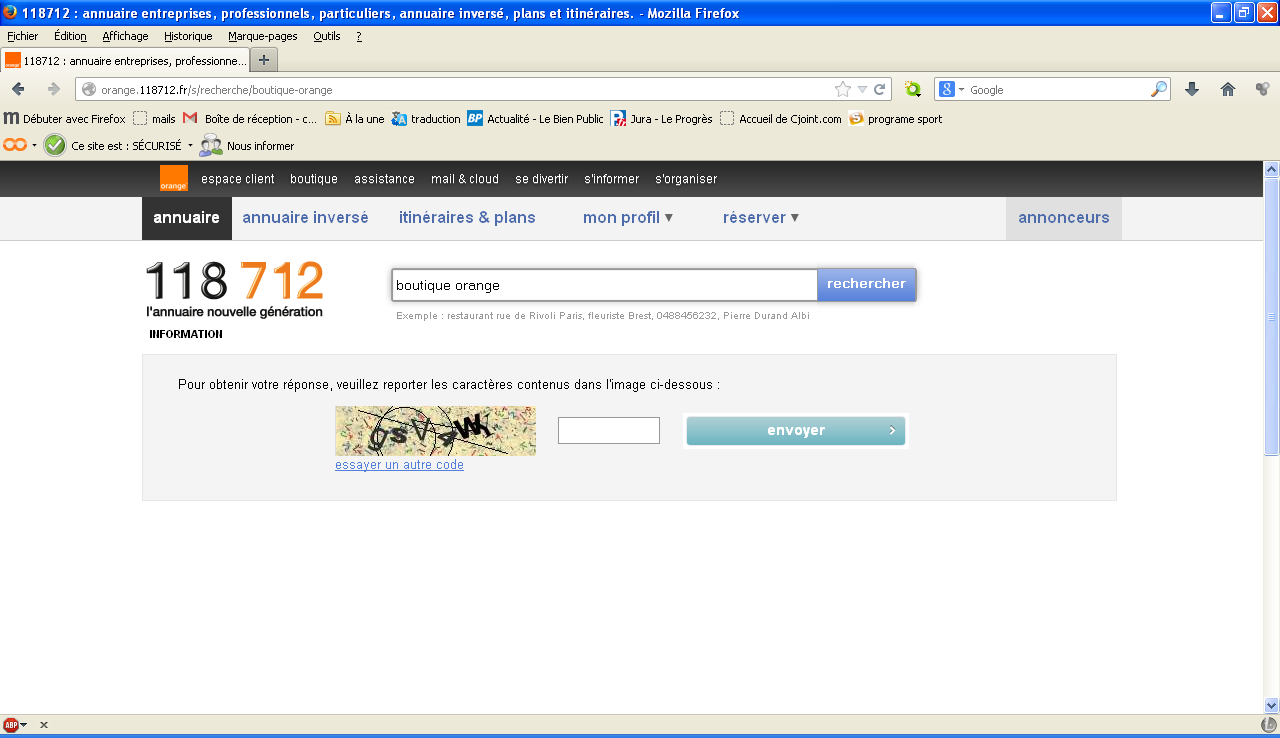Open the itinéraires & plans tab
The width and height of the screenshot is (1280, 738).
pyautogui.click(x=467, y=217)
